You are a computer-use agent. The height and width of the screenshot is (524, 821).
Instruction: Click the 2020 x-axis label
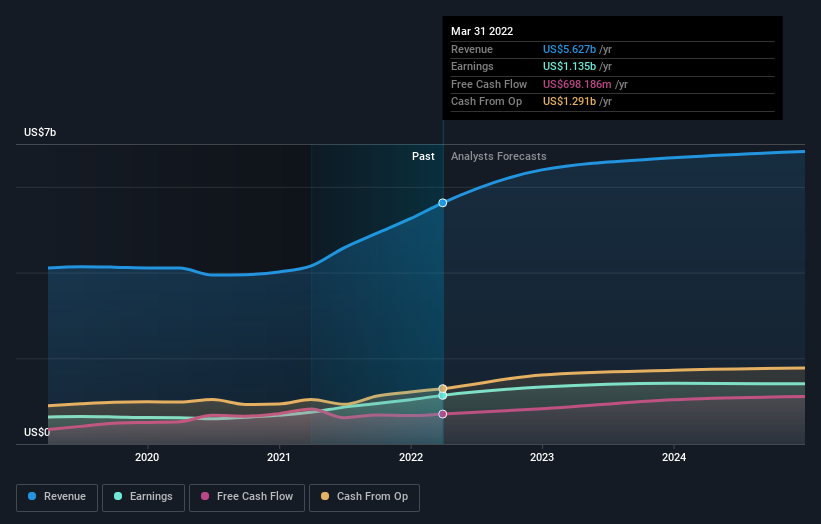[147, 457]
